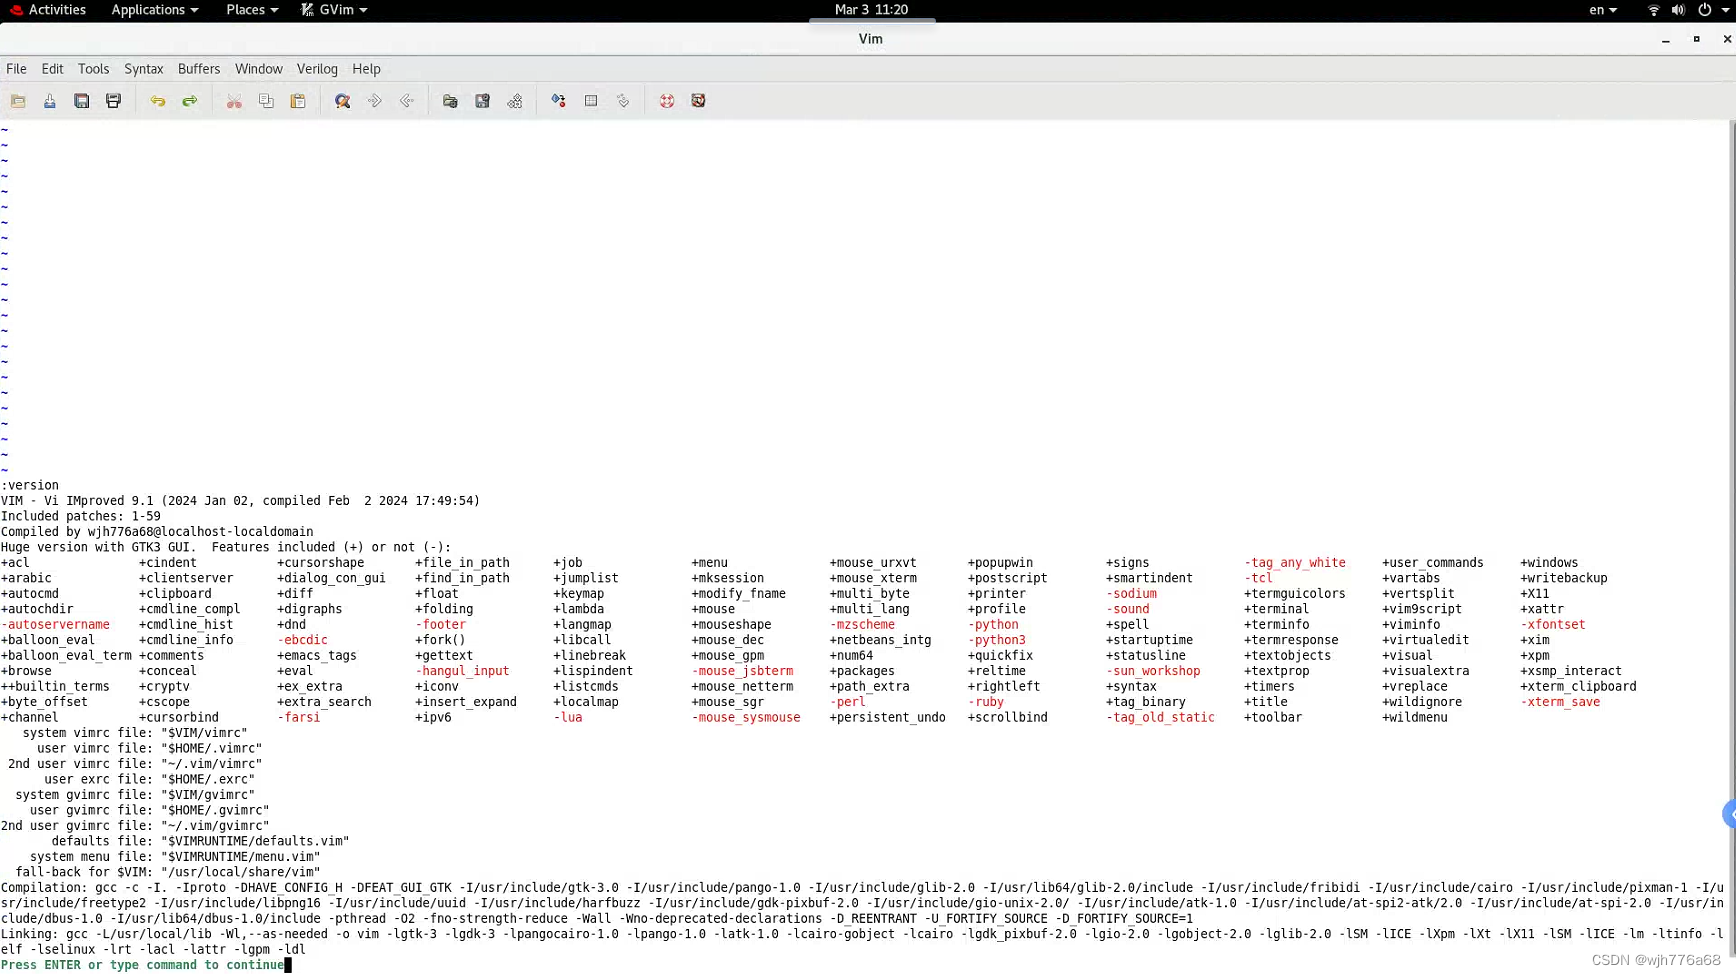
Task: Open the File menu
Action: pyautogui.click(x=16, y=69)
